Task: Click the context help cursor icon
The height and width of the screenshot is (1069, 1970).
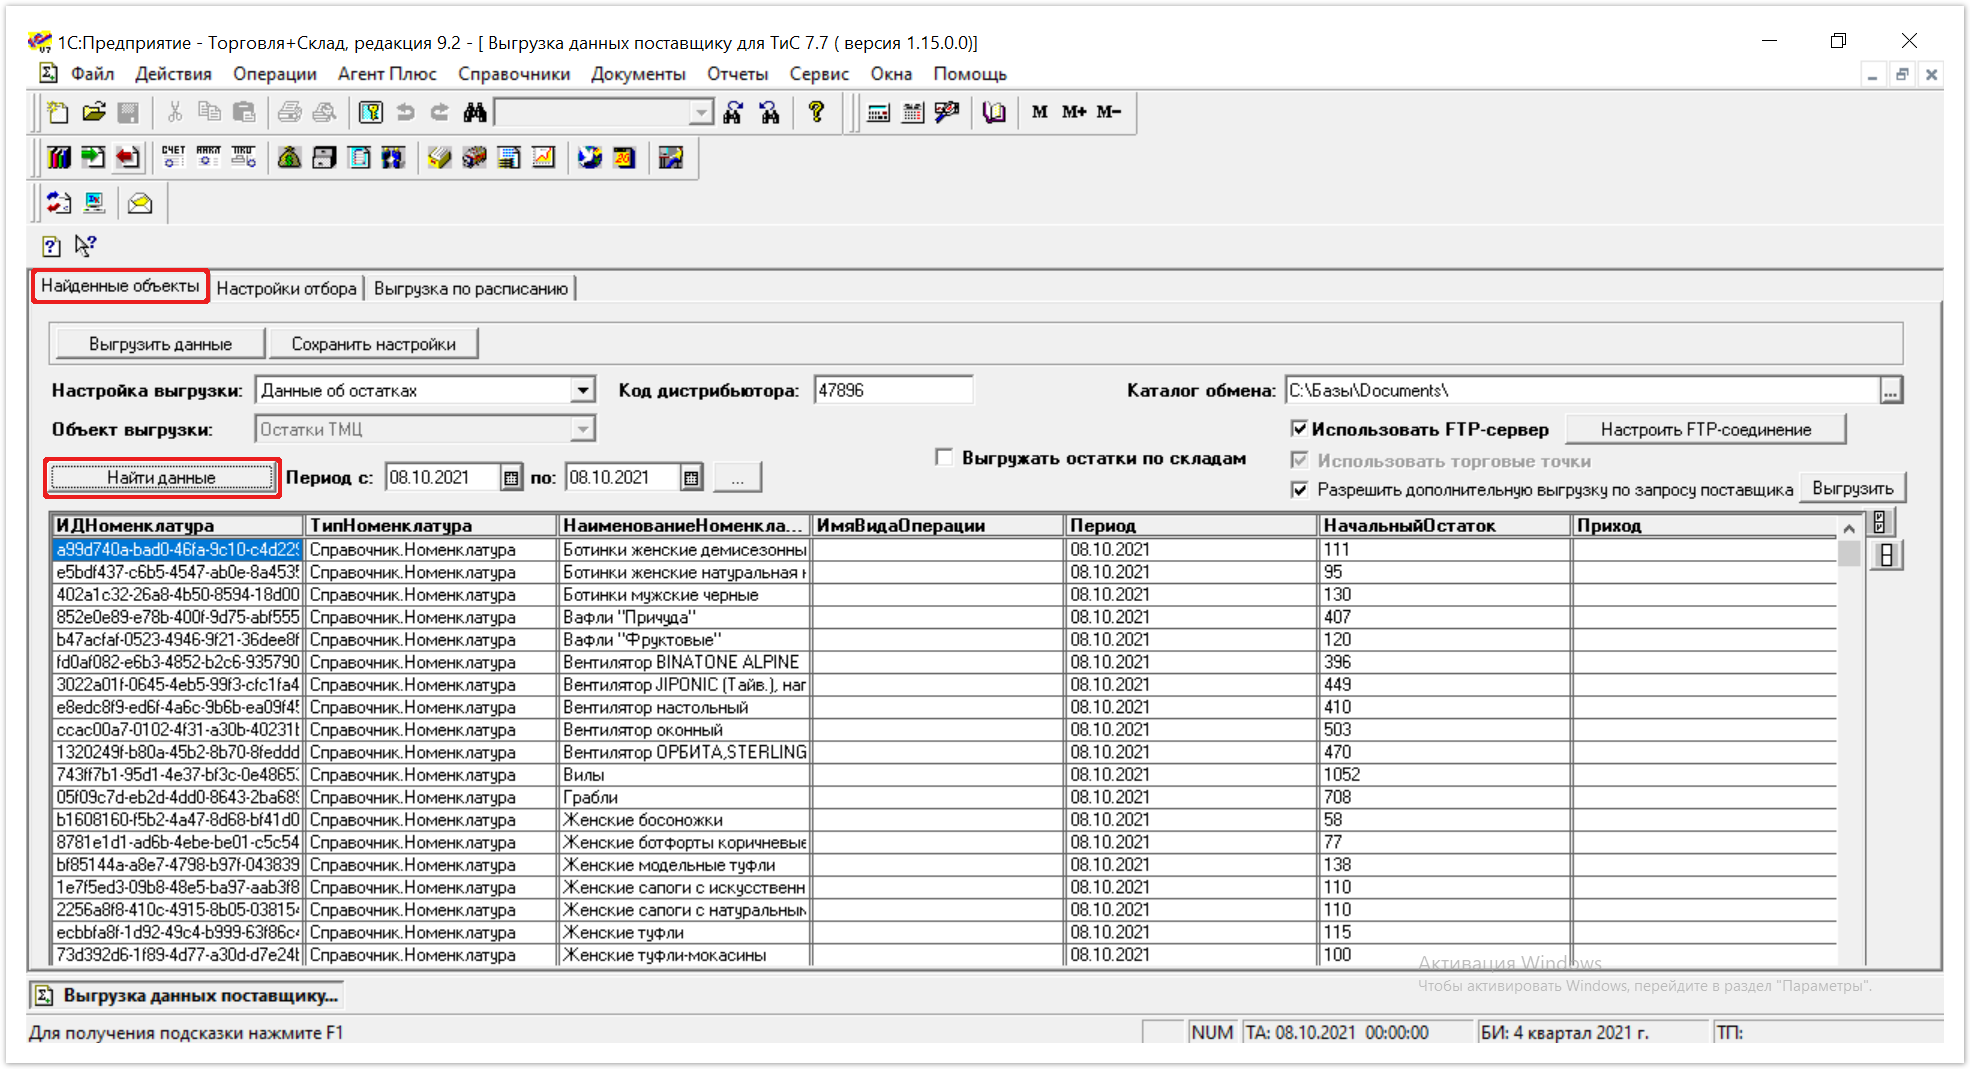Action: pos(86,245)
